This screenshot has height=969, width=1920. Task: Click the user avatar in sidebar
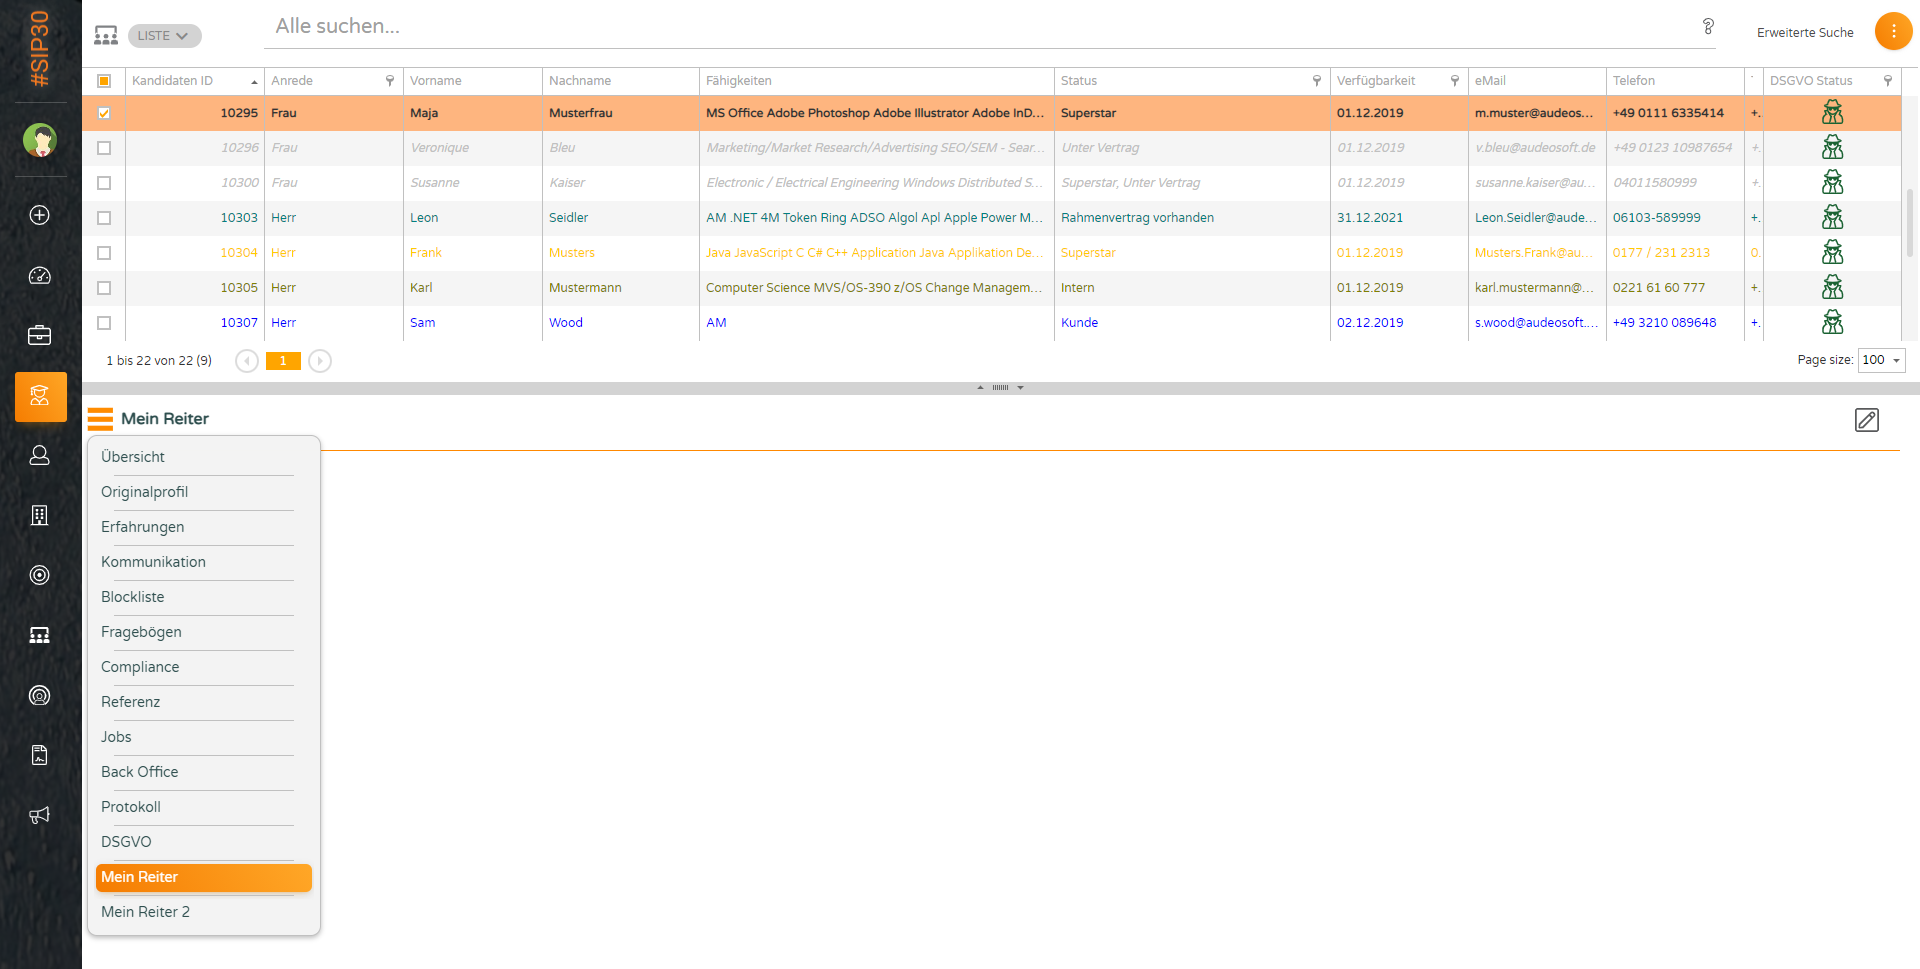click(40, 141)
